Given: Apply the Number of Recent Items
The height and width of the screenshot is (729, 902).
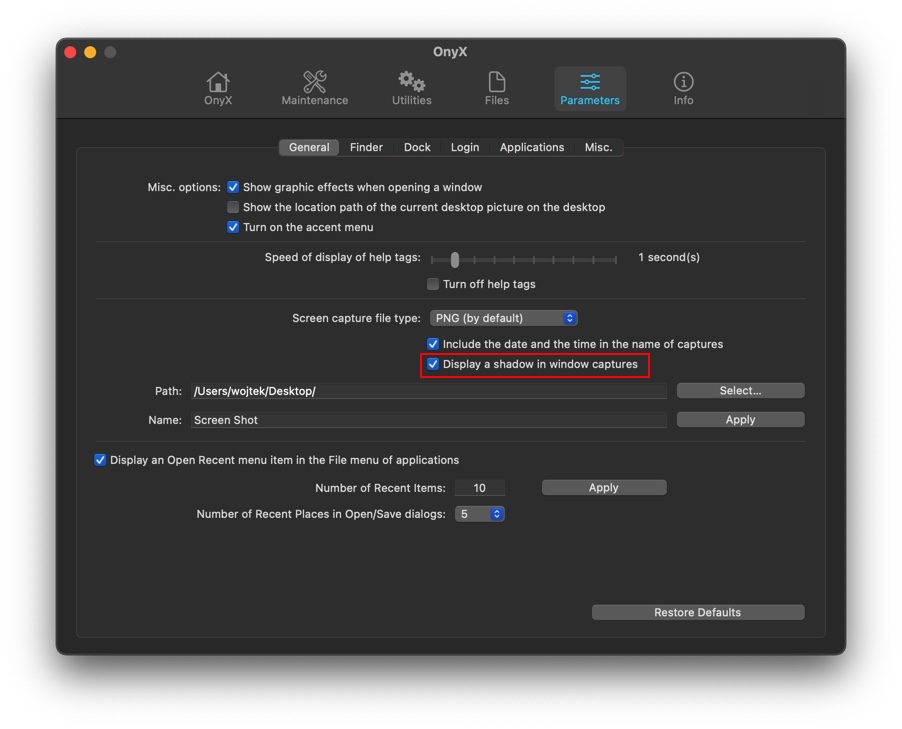Looking at the screenshot, I should coord(604,487).
